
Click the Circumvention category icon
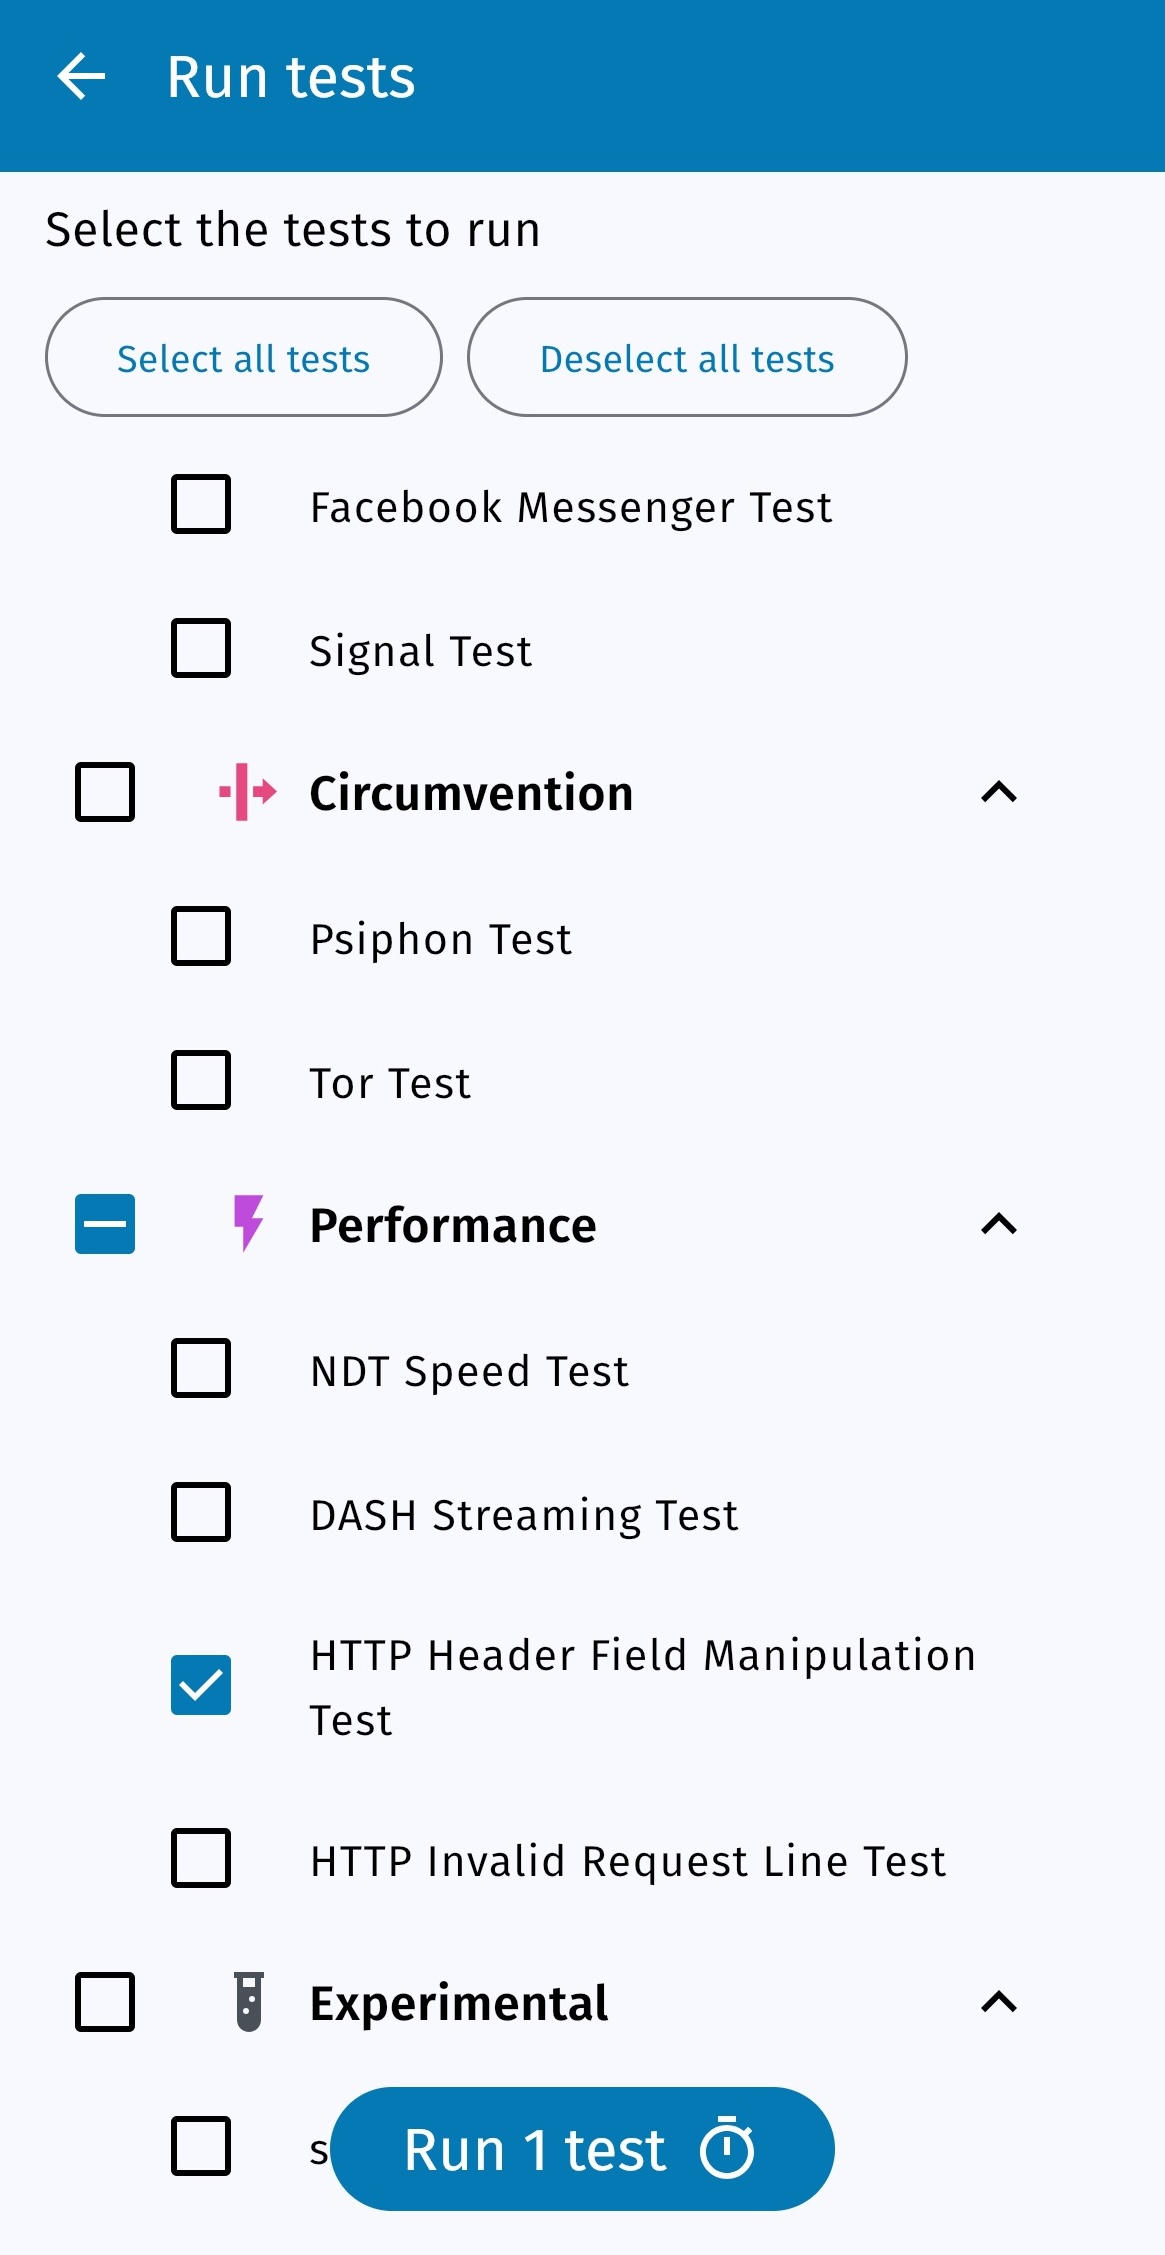248,792
